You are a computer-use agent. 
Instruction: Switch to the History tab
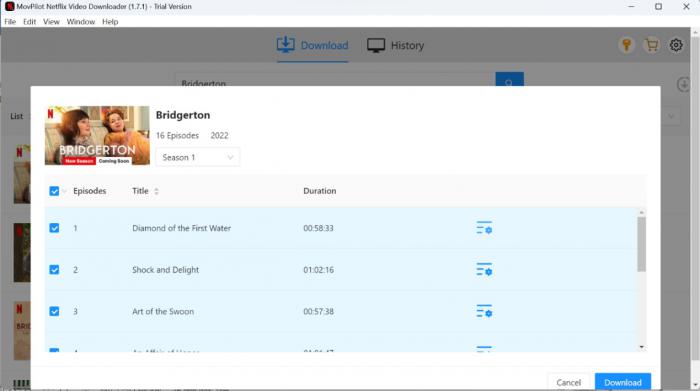tap(396, 45)
